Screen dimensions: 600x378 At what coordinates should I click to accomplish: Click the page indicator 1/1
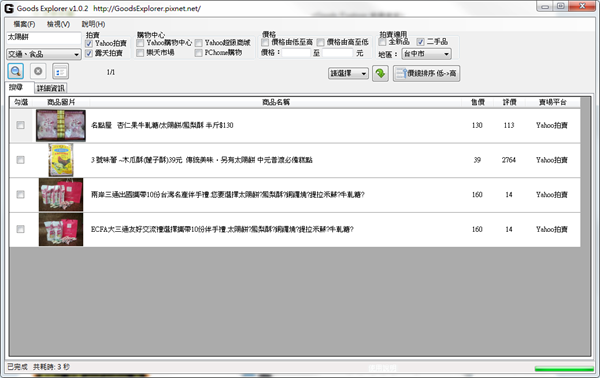(x=111, y=72)
